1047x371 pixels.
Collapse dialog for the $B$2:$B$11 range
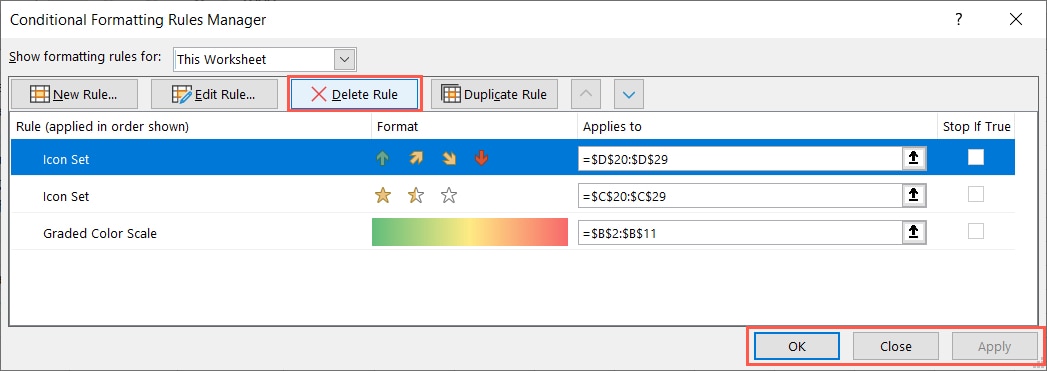tap(914, 232)
